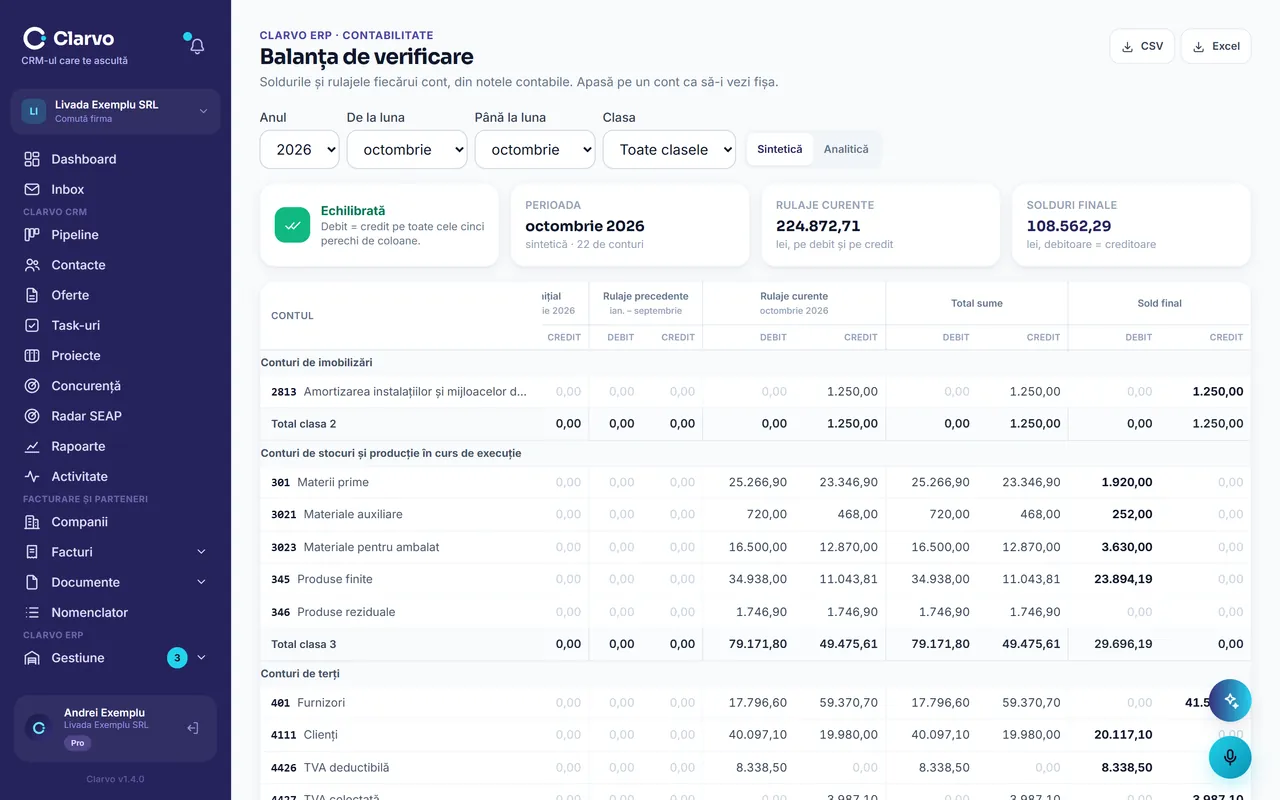Open notifications bell icon

pyautogui.click(x=197, y=46)
